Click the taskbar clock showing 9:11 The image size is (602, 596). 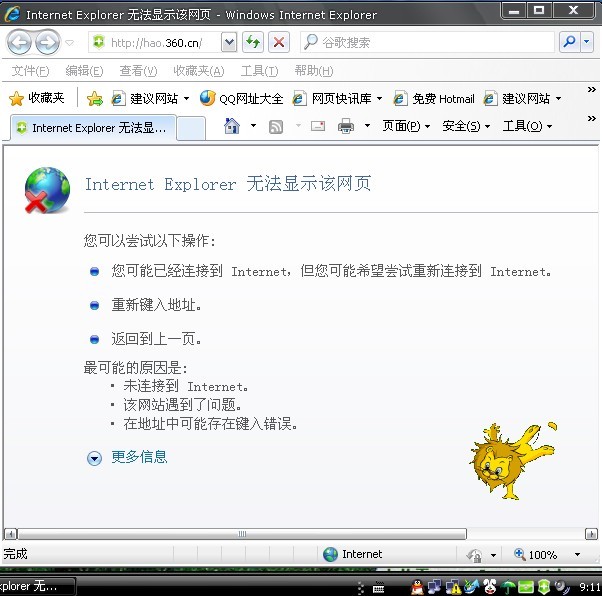590,587
